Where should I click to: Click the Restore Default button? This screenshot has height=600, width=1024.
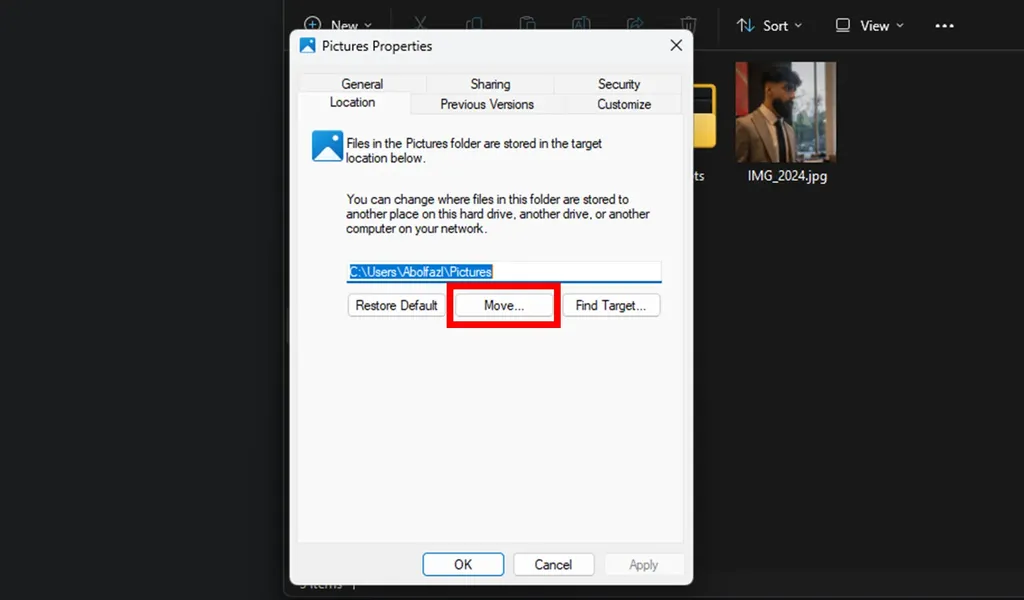(397, 305)
